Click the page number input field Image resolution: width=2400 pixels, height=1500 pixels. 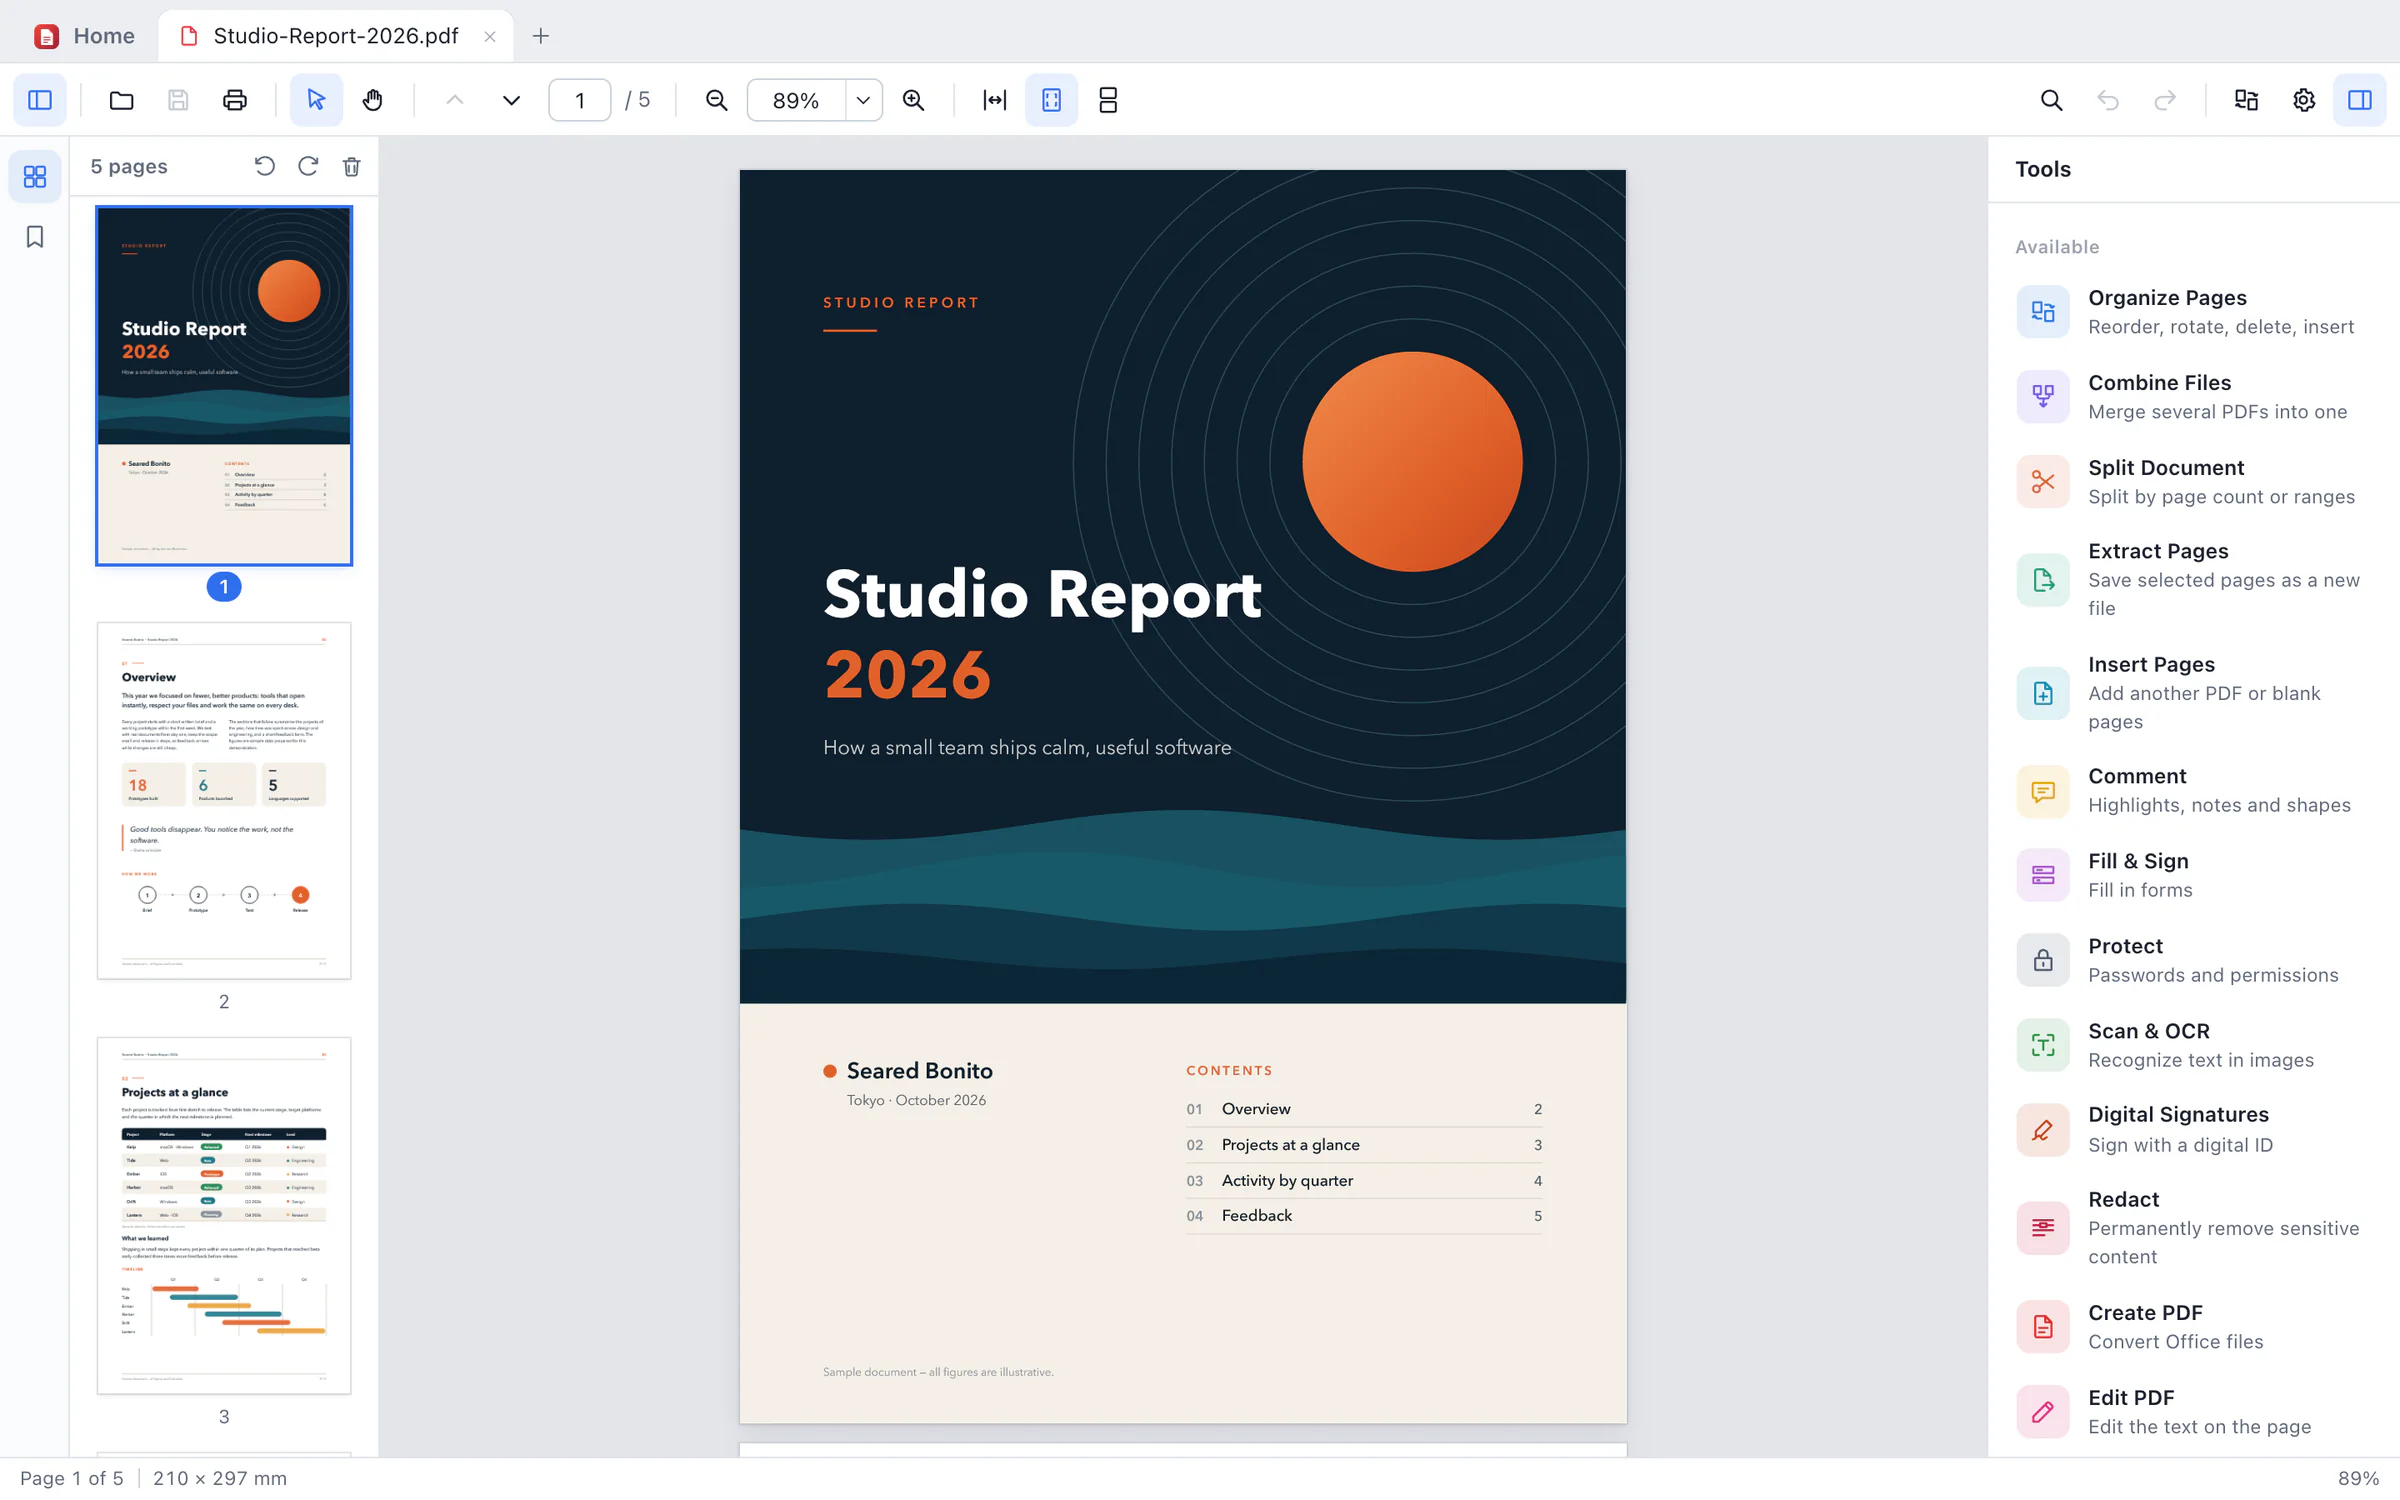click(580, 100)
